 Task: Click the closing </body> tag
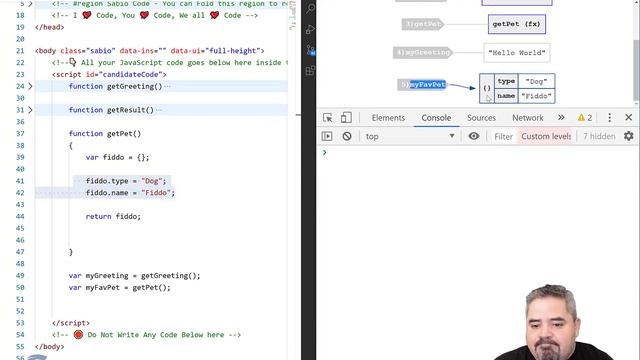pos(49,347)
